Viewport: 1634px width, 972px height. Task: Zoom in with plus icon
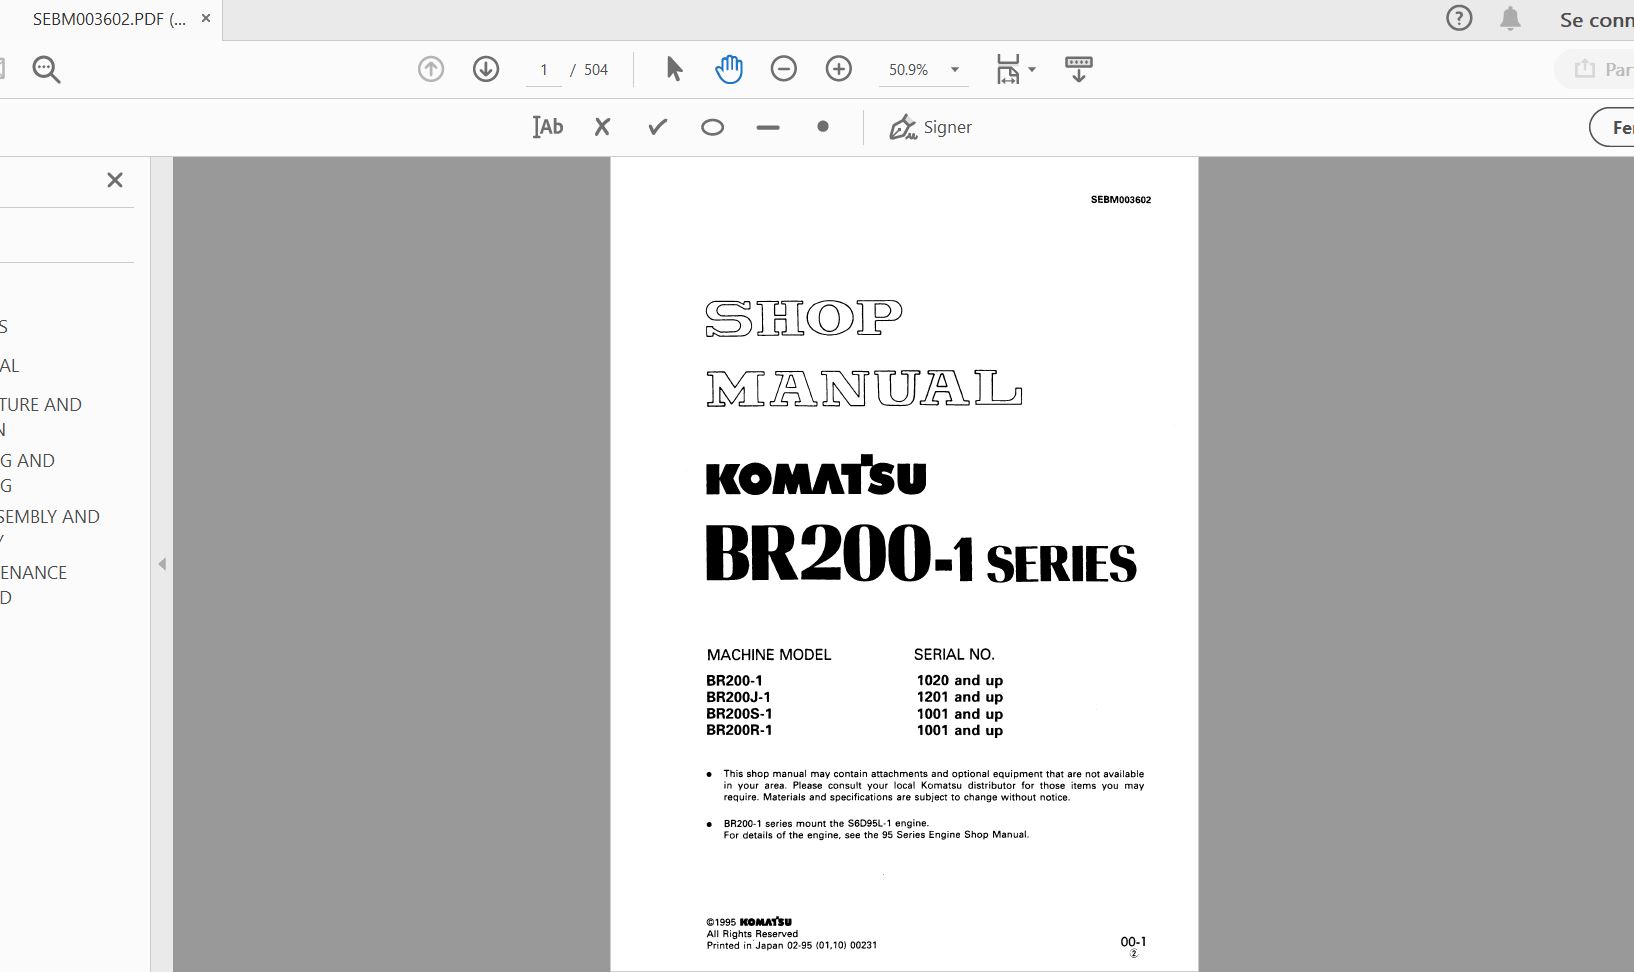click(x=839, y=69)
